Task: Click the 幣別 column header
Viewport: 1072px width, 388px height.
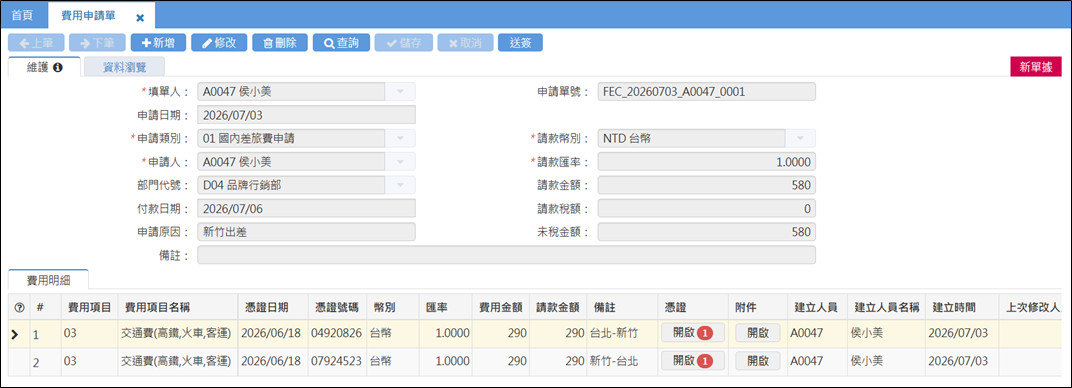Action: (393, 307)
